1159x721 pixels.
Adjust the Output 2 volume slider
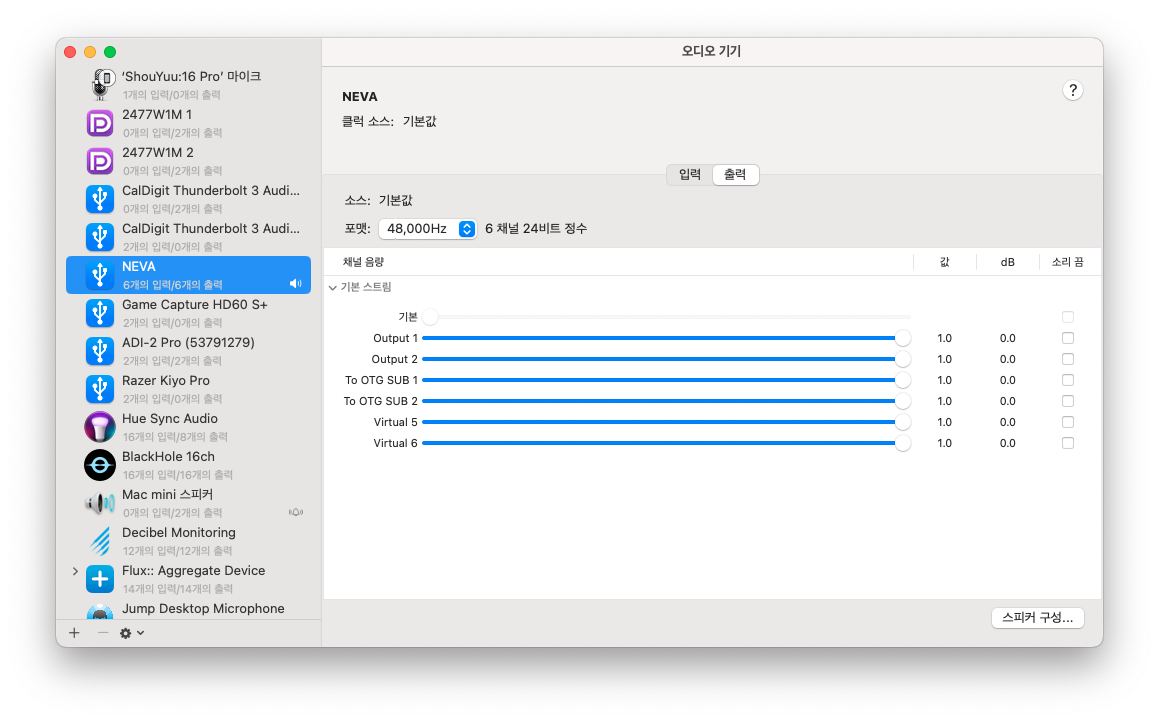coord(666,359)
